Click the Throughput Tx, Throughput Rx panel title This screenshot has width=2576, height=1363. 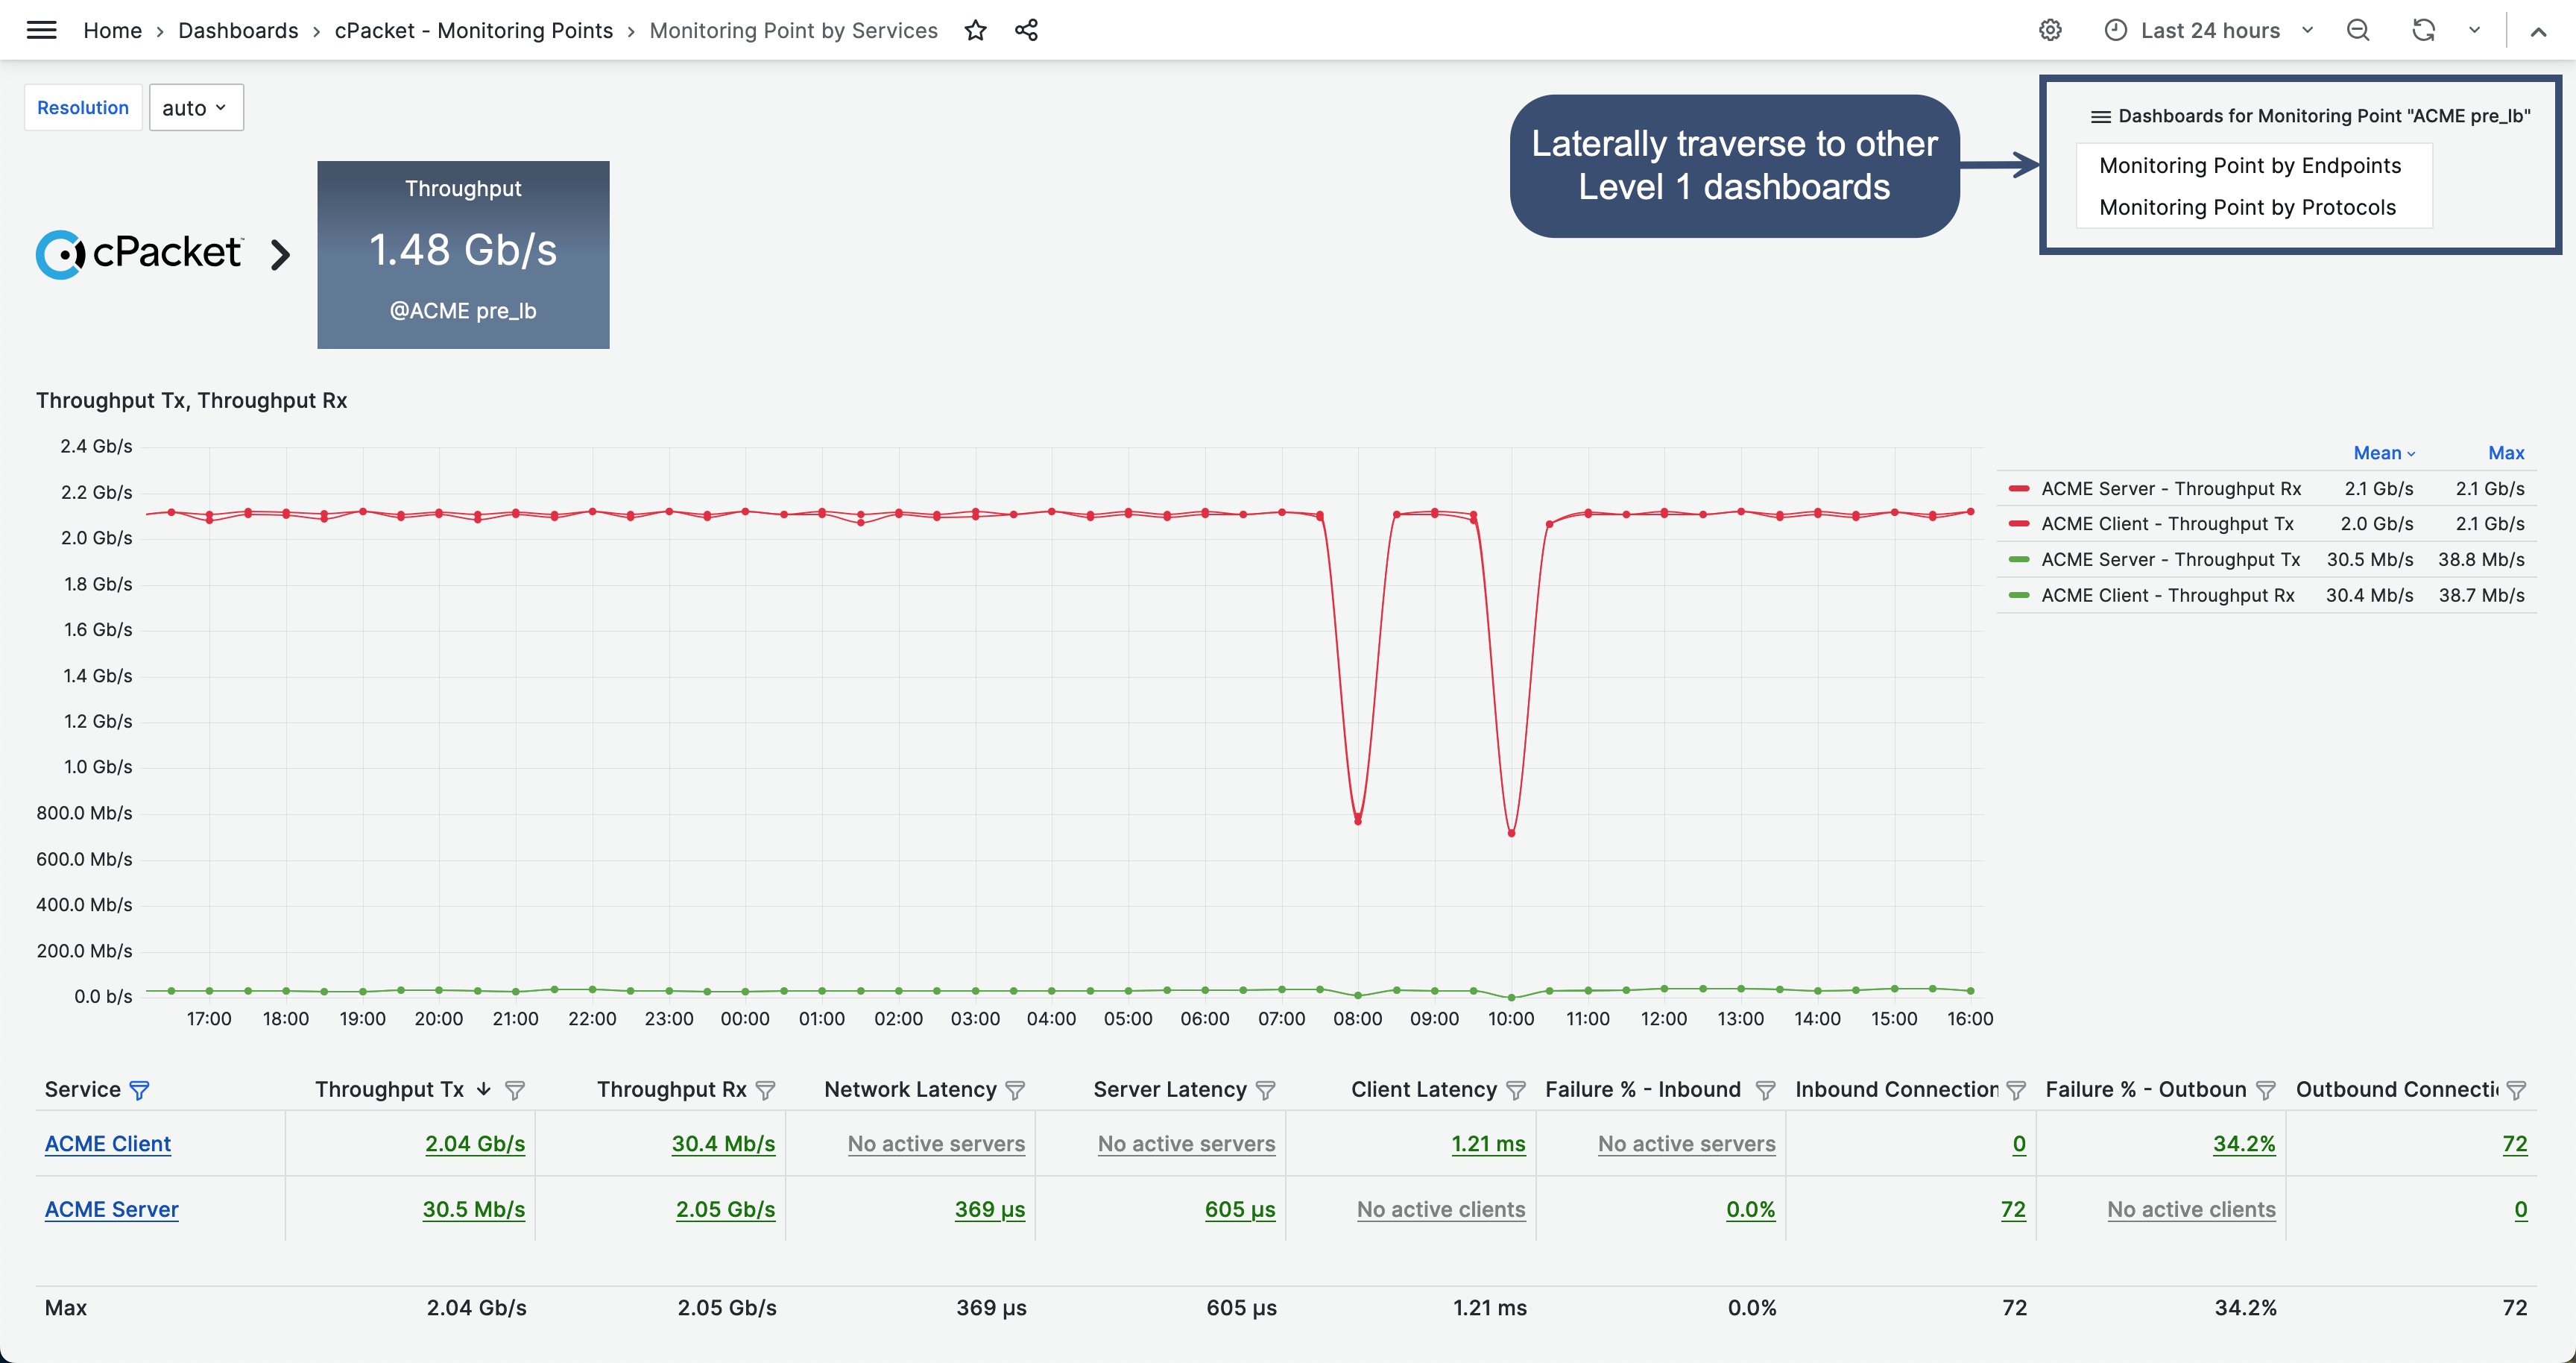click(191, 400)
